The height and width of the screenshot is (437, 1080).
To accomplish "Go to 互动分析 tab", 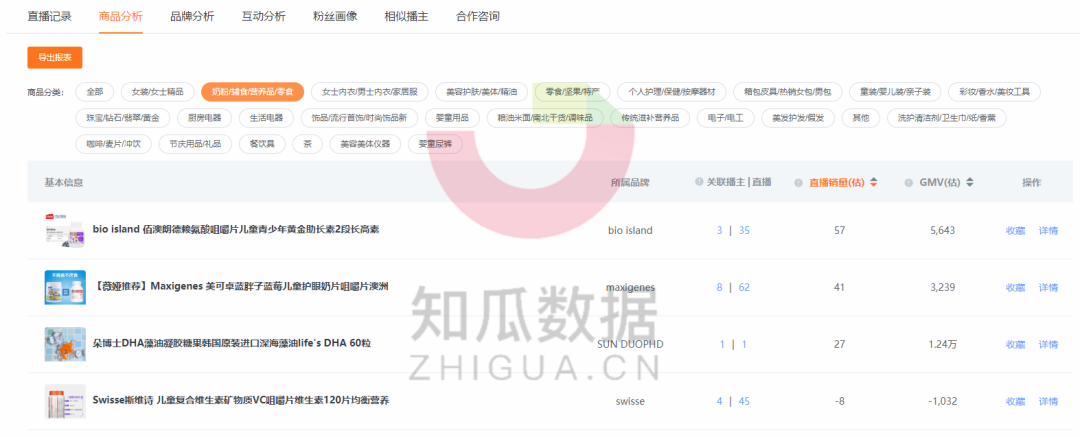I will pyautogui.click(x=264, y=16).
